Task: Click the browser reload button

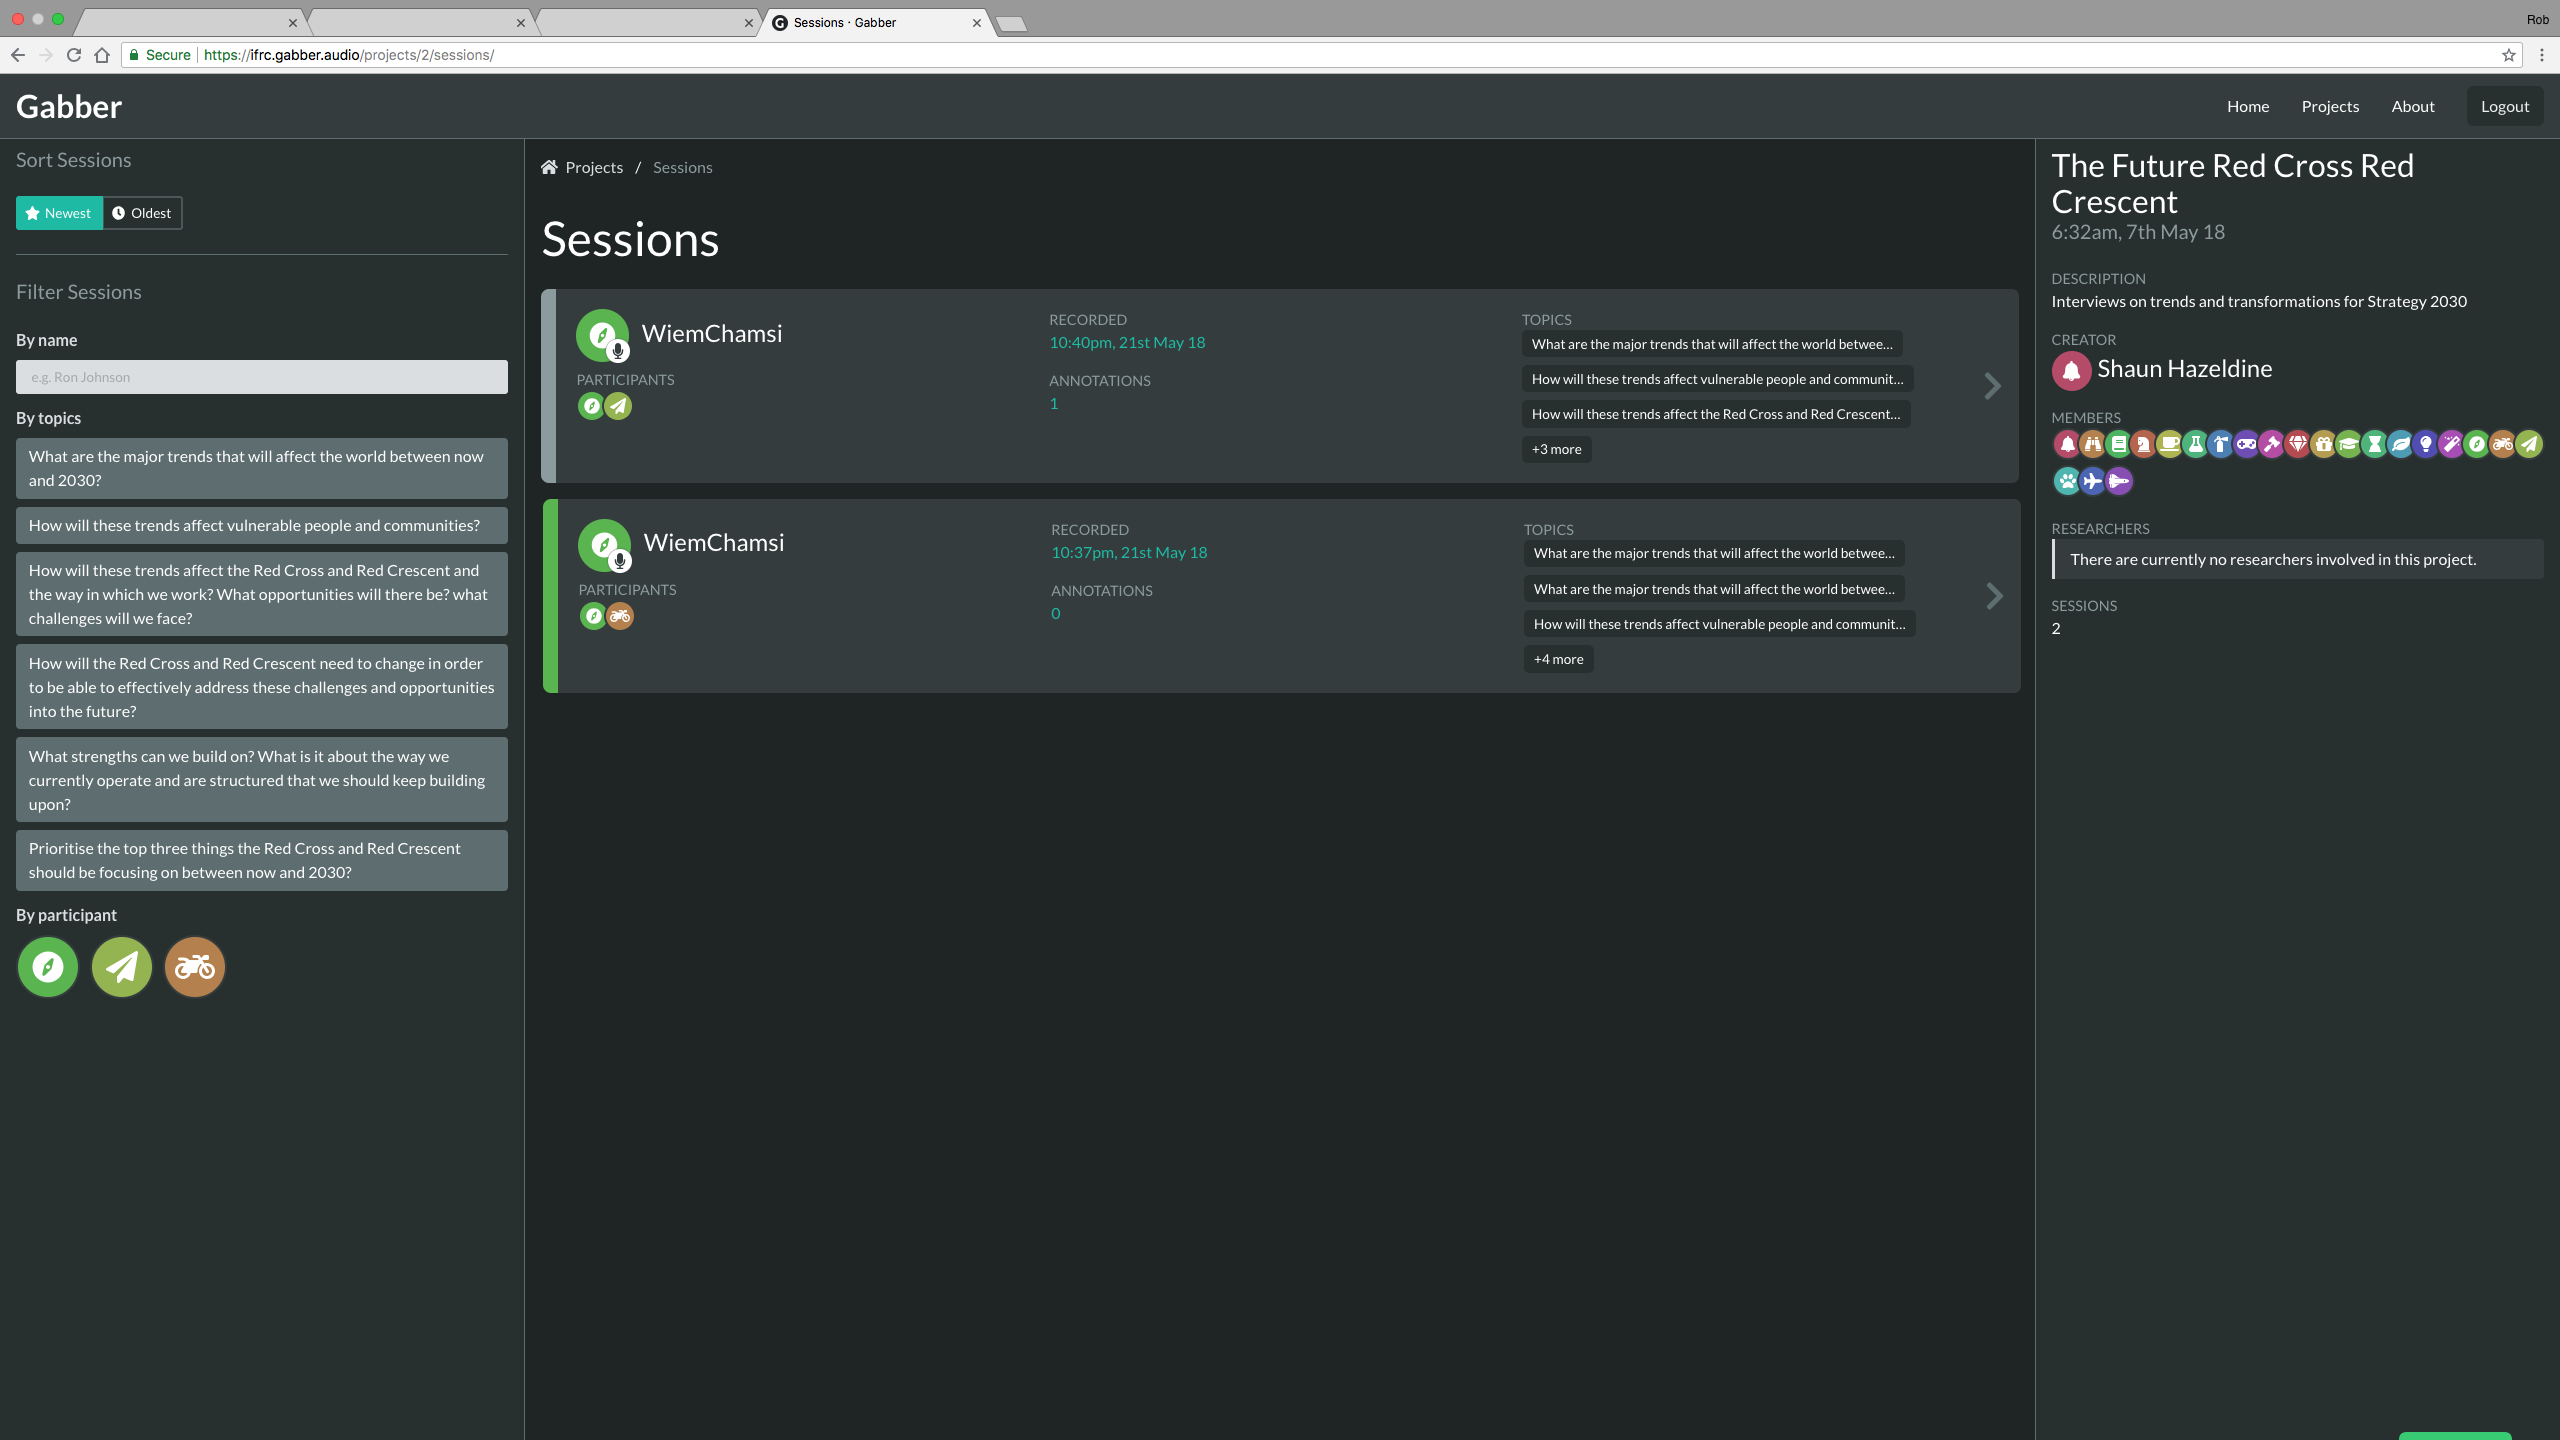Action: click(73, 55)
